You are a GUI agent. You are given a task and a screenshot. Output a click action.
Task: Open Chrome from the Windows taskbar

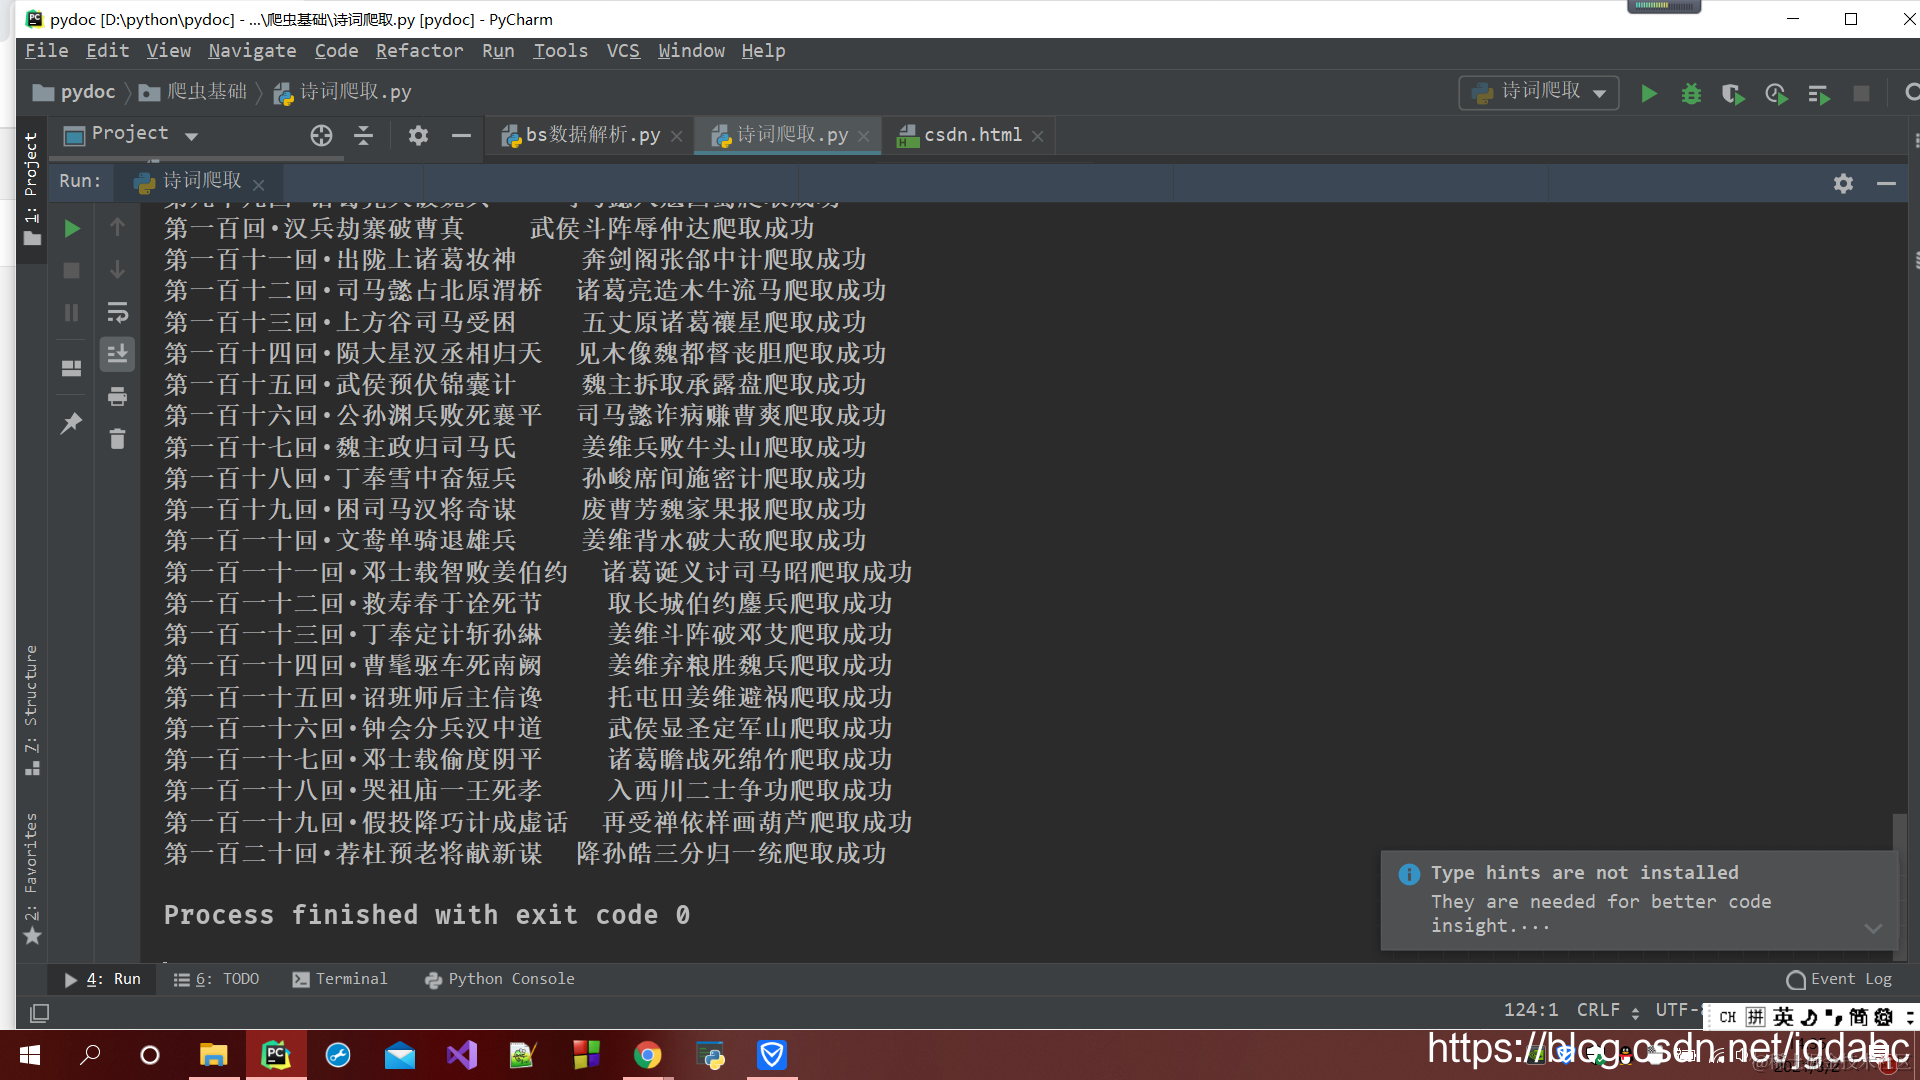pyautogui.click(x=647, y=1055)
